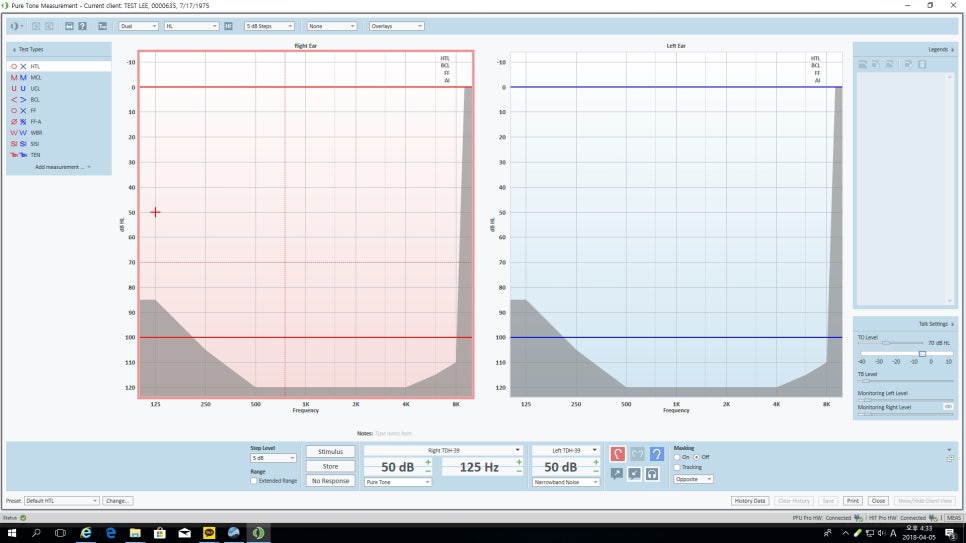Screen dimensions: 966x543
Task: Select the SISI test type
Action: (x=59, y=144)
